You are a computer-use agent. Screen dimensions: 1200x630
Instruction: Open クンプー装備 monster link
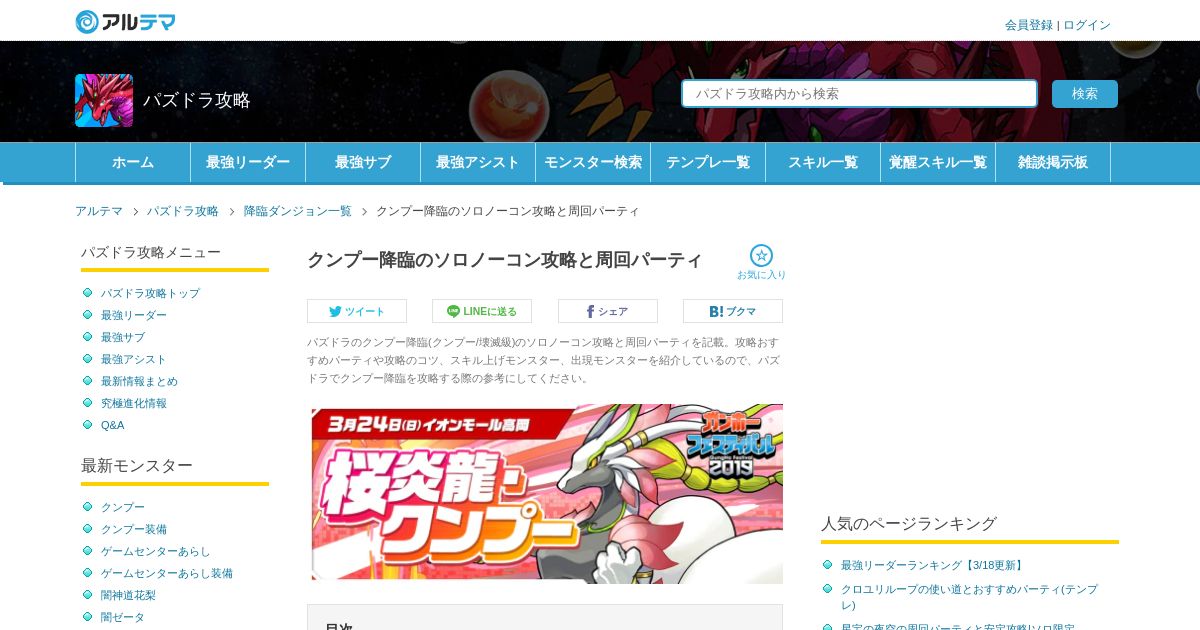pos(134,529)
